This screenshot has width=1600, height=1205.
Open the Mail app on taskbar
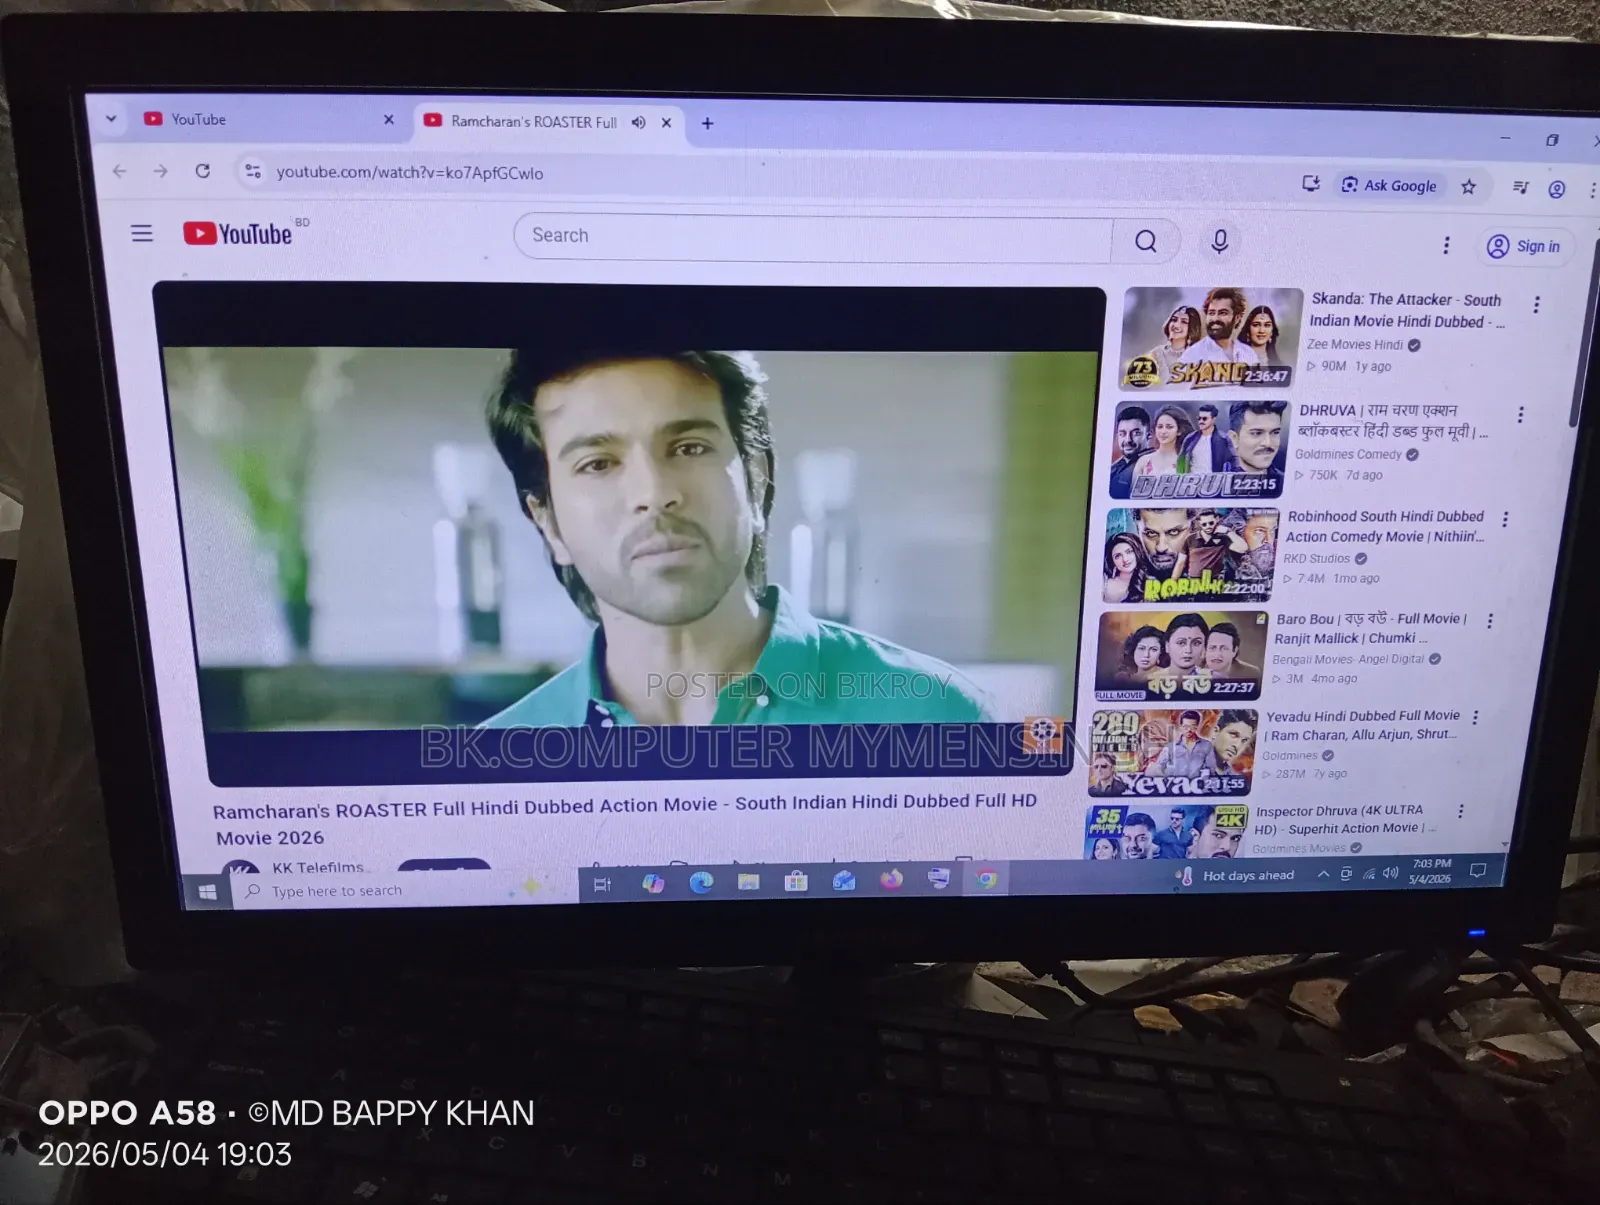(x=844, y=880)
